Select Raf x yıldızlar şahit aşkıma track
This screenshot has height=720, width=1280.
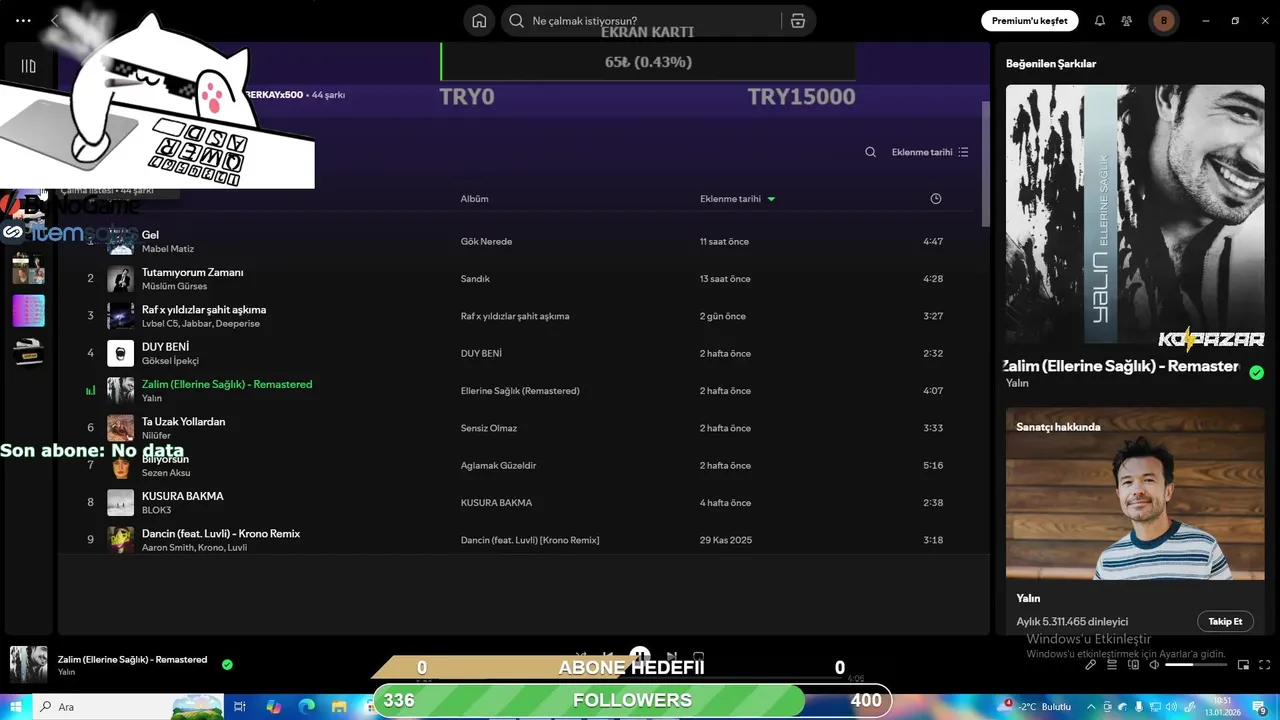pyautogui.click(x=204, y=309)
